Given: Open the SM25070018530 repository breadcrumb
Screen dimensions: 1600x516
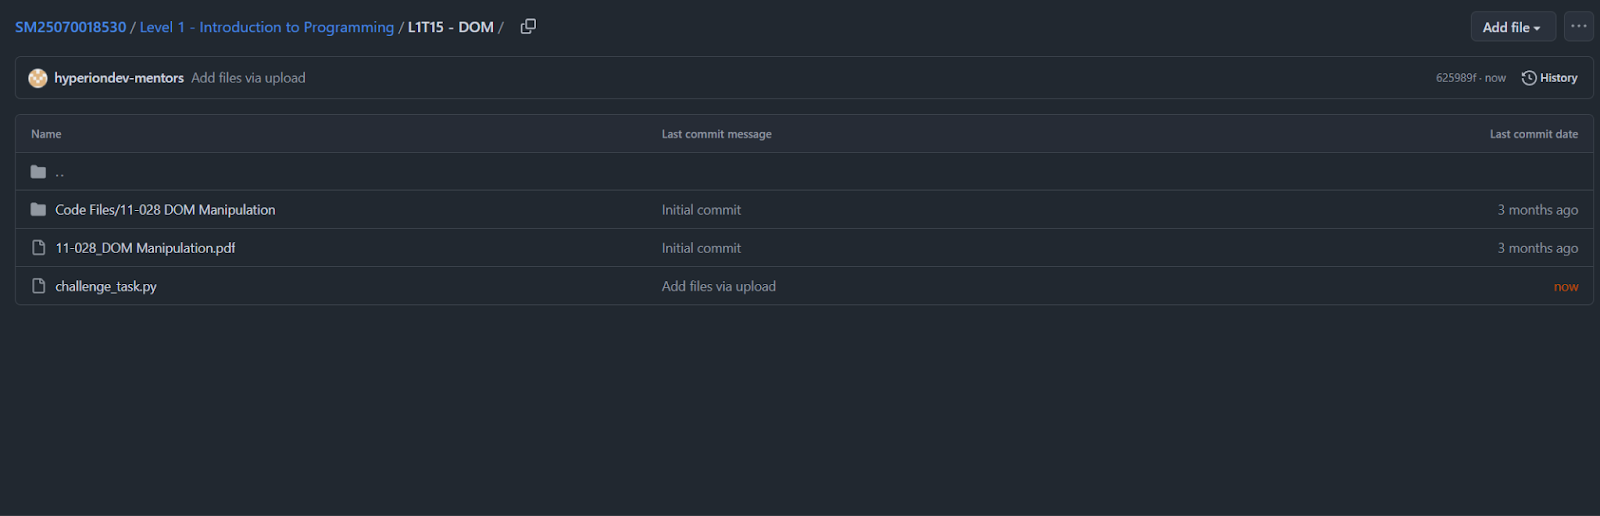Looking at the screenshot, I should (x=71, y=27).
